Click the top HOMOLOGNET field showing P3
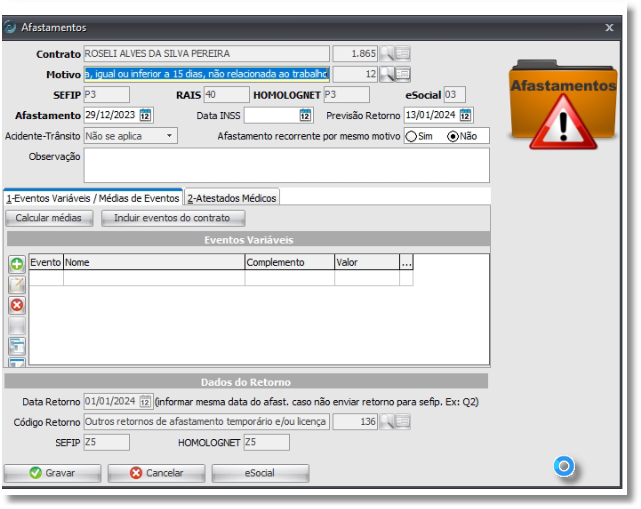 [347, 95]
